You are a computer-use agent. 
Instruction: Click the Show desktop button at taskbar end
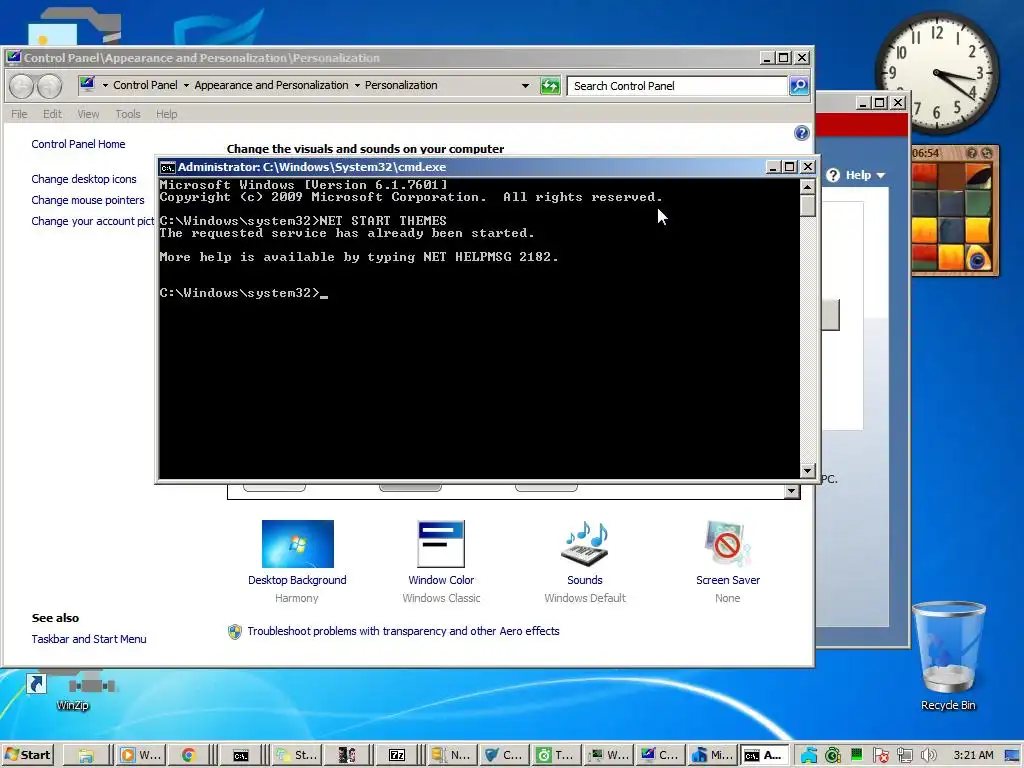click(x=1012, y=756)
